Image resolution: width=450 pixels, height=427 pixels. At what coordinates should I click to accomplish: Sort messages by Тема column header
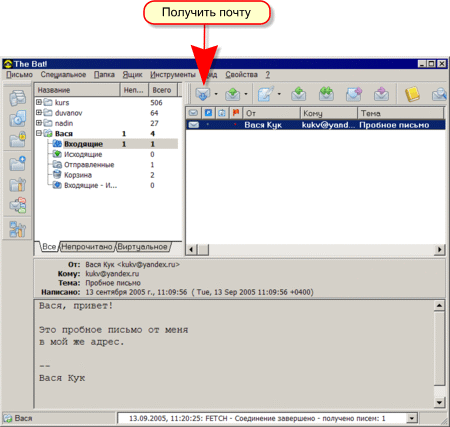tap(401, 113)
